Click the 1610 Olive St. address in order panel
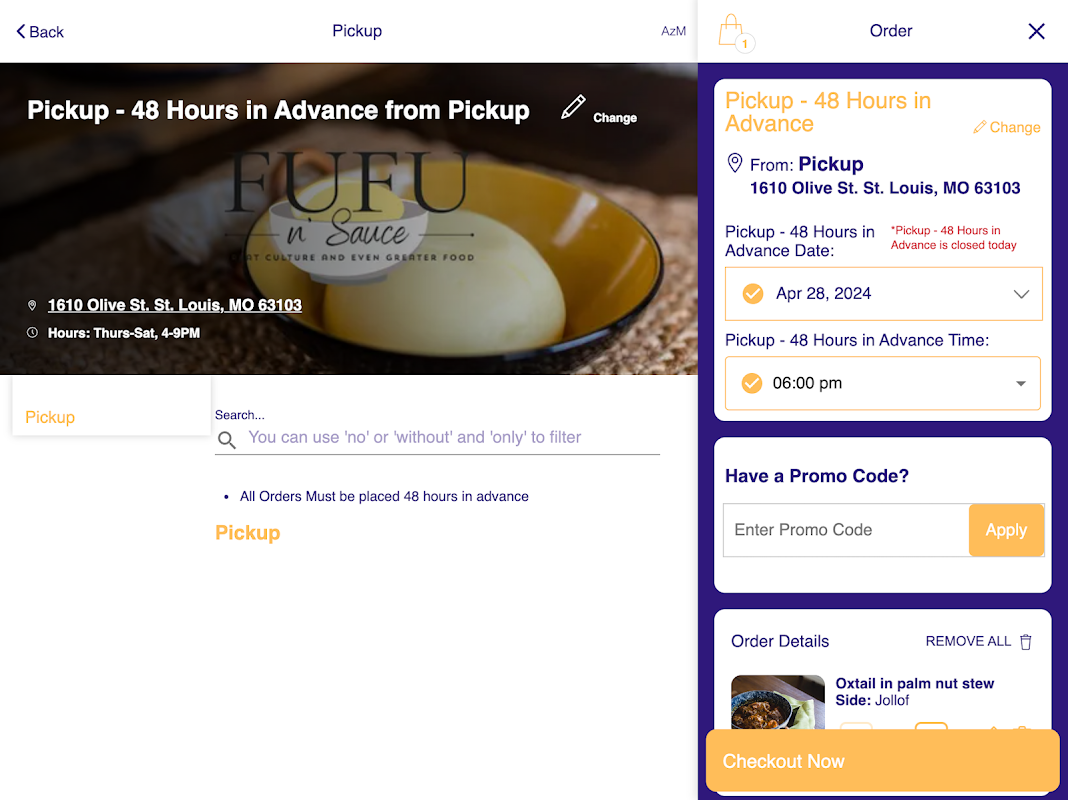The height and width of the screenshot is (800, 1068). tap(885, 189)
